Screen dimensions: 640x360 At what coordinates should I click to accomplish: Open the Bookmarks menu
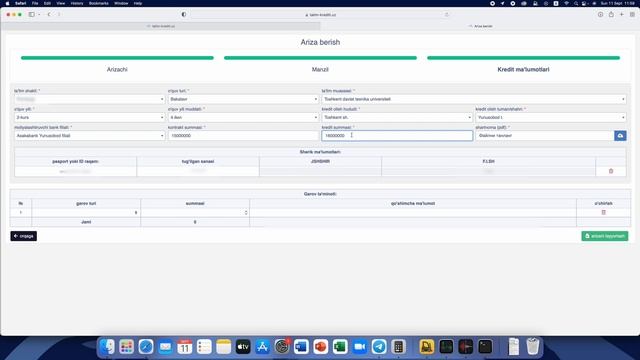pos(99,3)
